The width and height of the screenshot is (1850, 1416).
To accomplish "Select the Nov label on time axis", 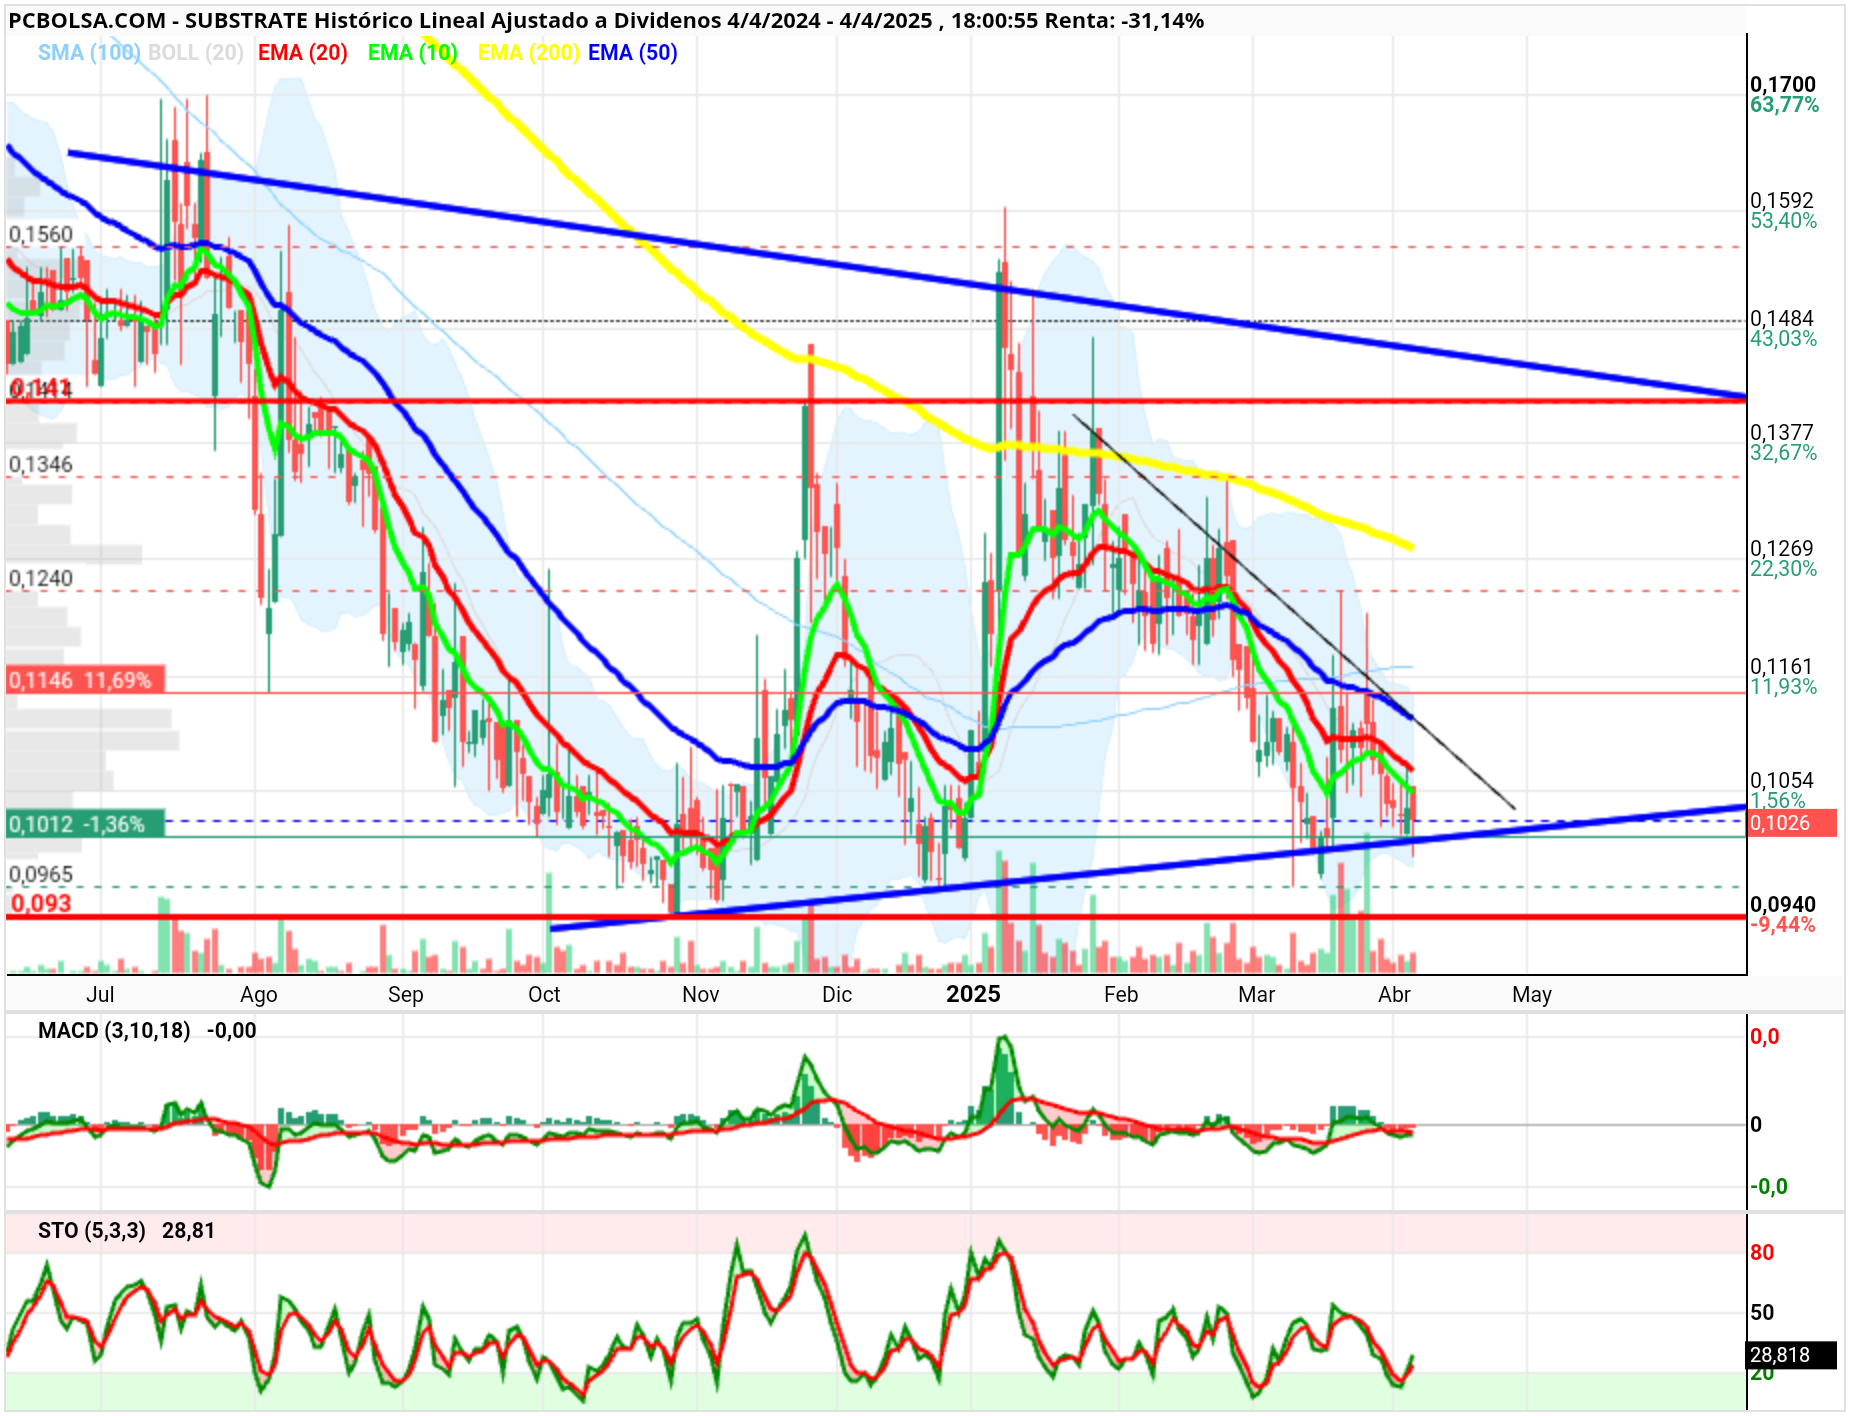I will [701, 995].
